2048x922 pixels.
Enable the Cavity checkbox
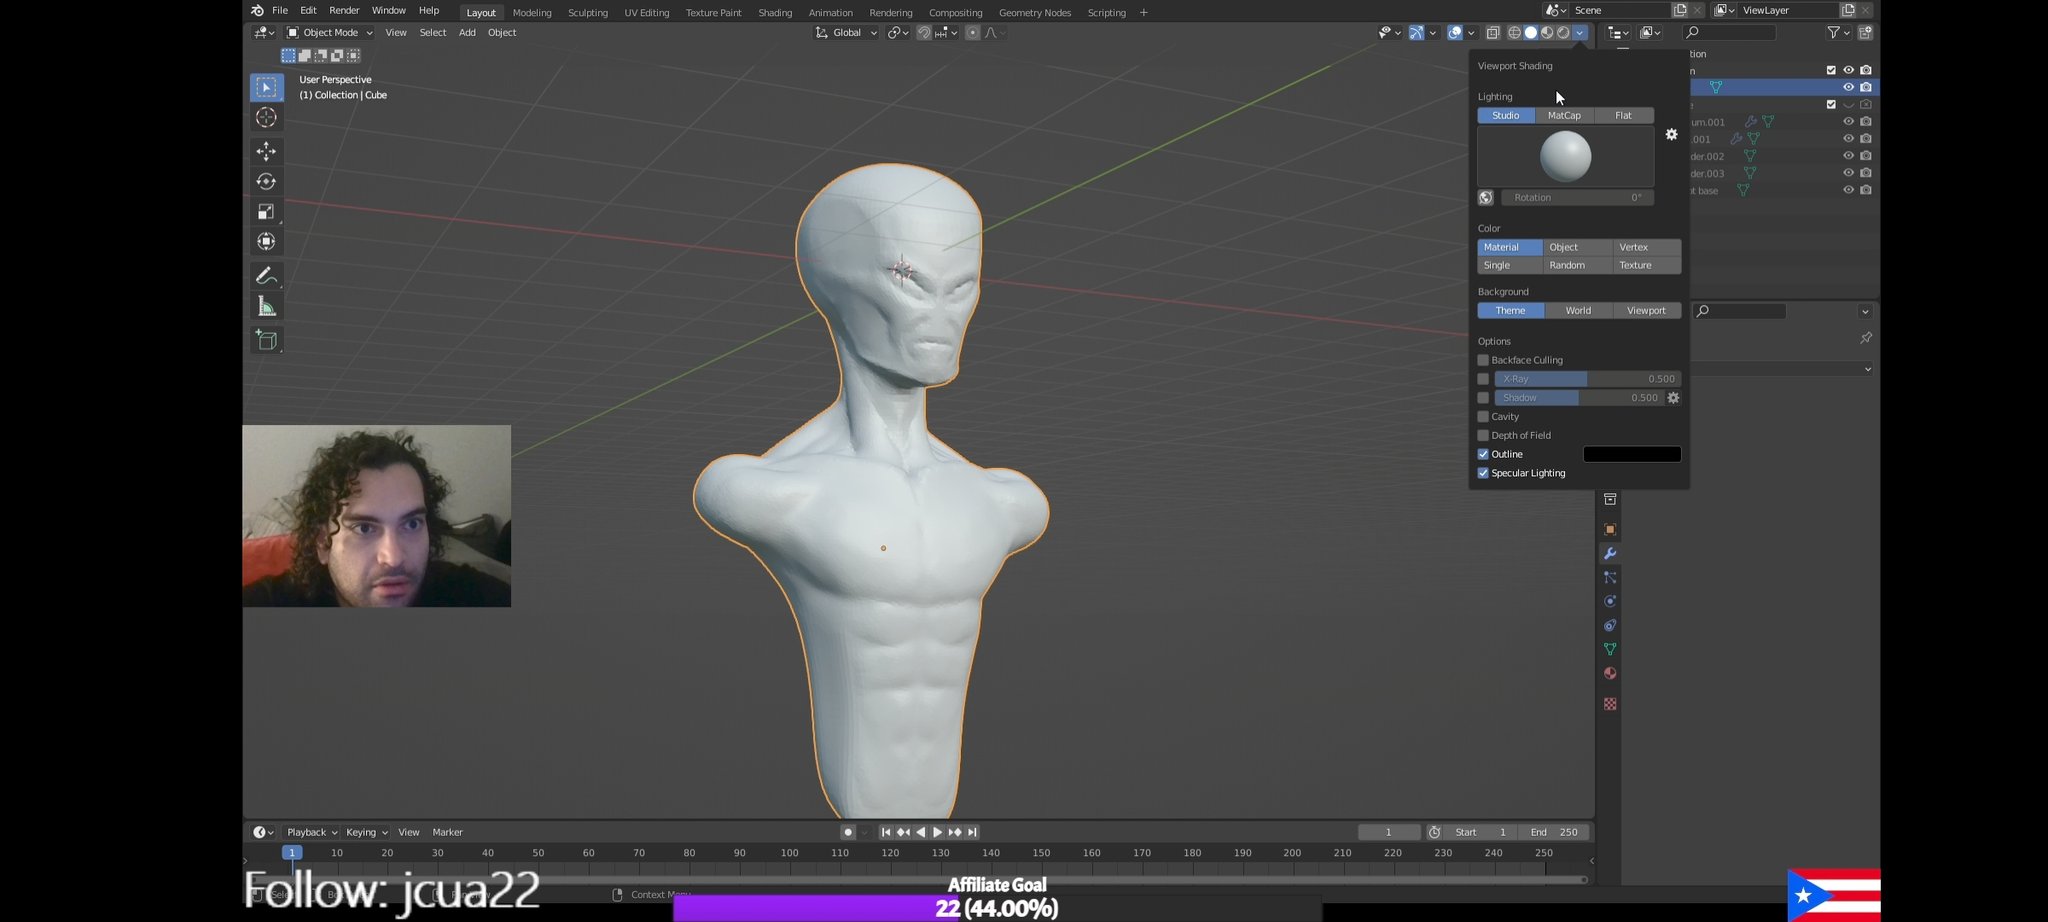click(x=1483, y=417)
